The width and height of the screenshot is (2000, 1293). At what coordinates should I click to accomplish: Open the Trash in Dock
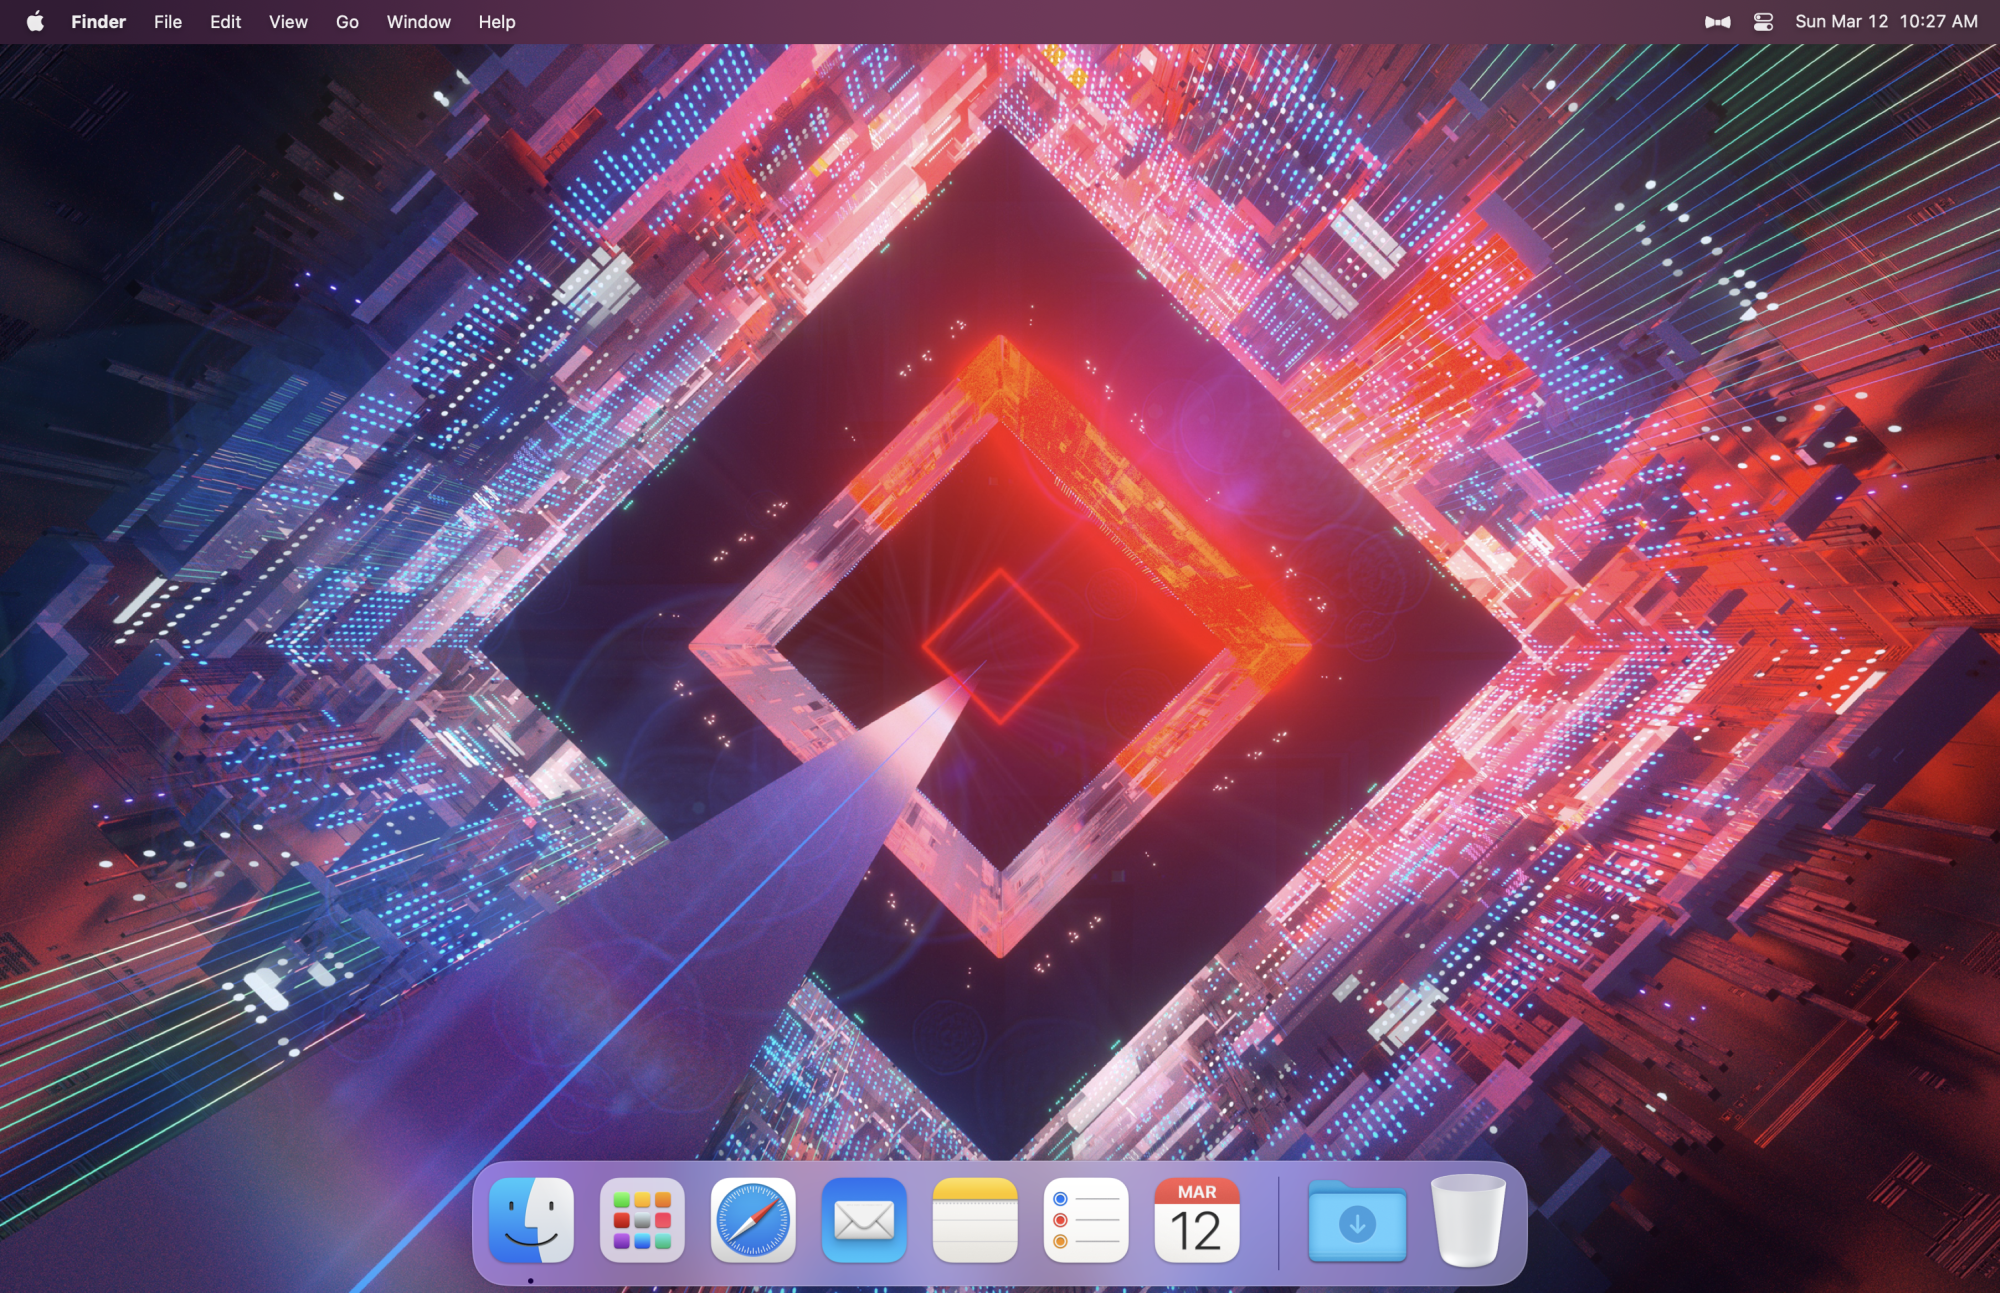point(1467,1220)
